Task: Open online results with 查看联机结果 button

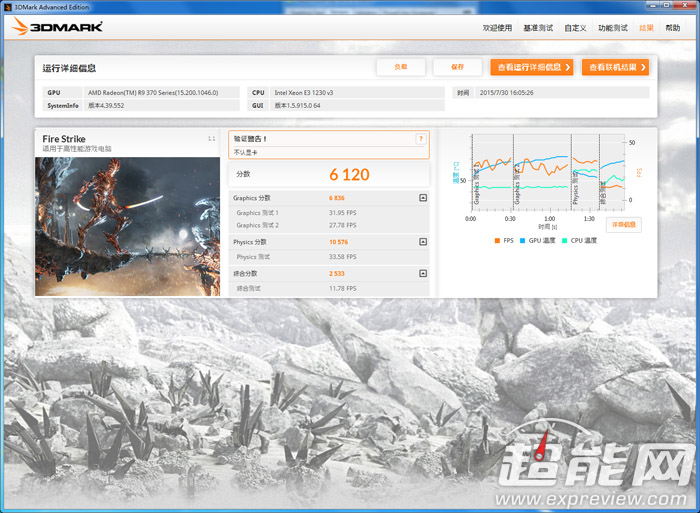Action: click(615, 67)
